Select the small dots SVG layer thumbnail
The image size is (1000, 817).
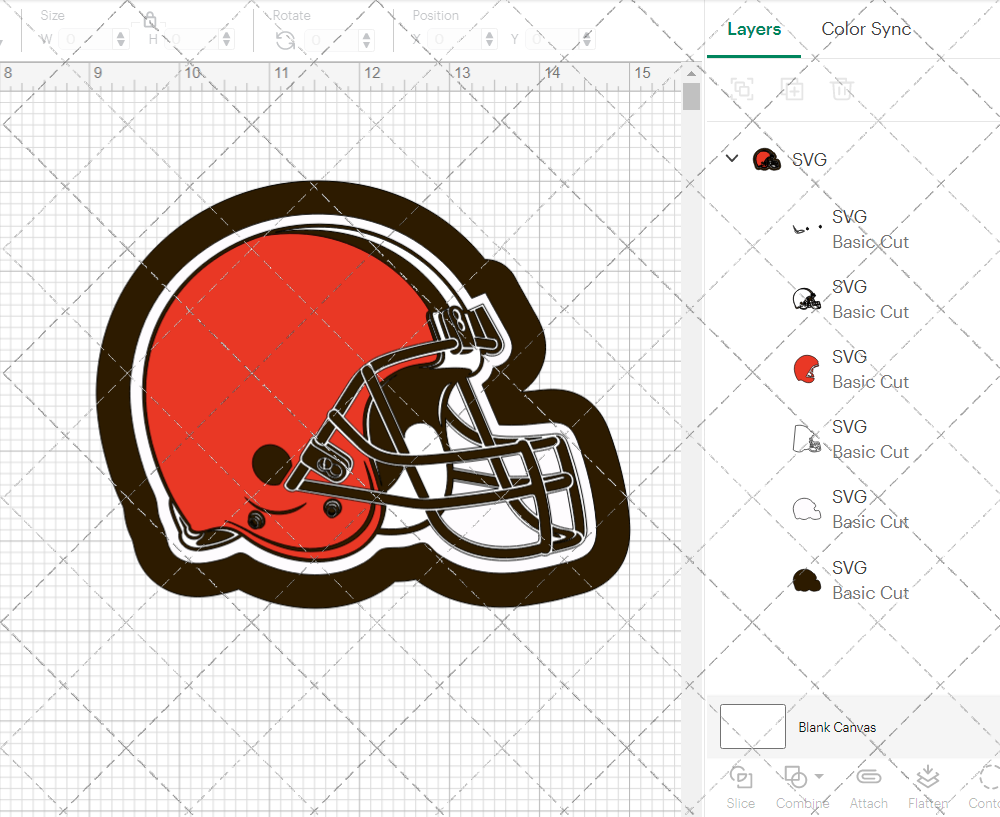coord(807,228)
